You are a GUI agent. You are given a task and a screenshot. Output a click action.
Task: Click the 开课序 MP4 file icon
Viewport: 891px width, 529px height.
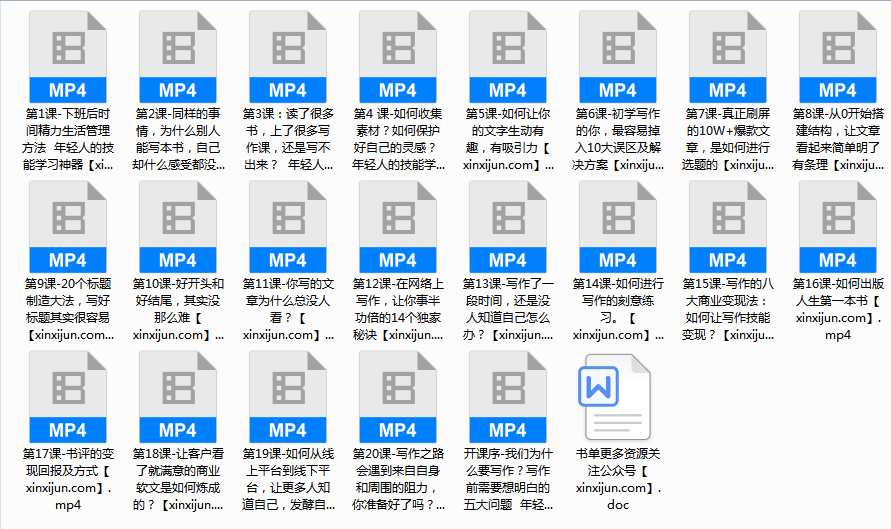point(508,397)
